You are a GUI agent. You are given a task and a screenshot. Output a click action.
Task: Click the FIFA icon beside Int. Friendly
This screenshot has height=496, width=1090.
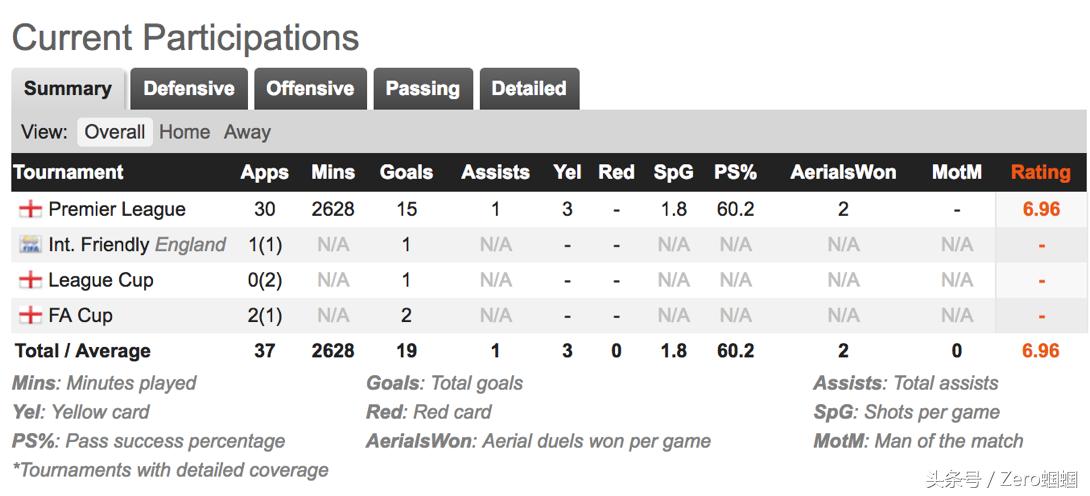click(x=30, y=245)
